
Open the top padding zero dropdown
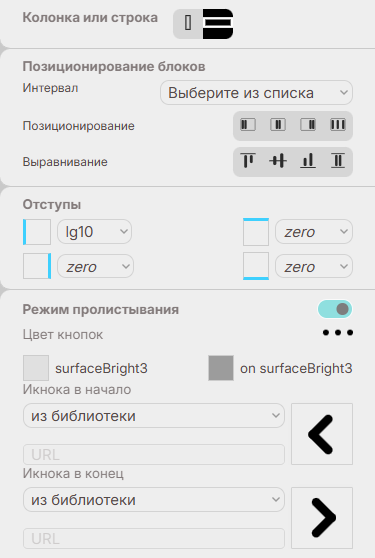coord(314,232)
